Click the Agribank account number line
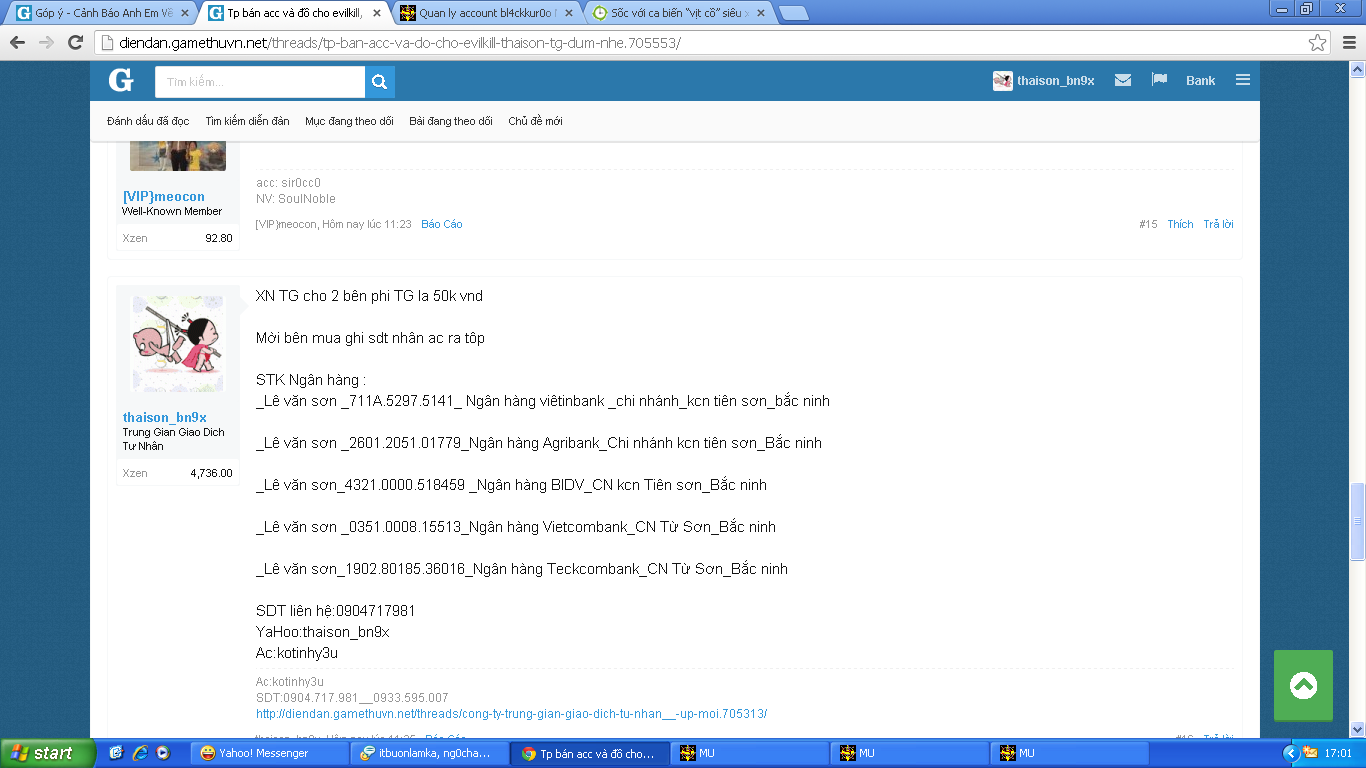 (x=539, y=443)
